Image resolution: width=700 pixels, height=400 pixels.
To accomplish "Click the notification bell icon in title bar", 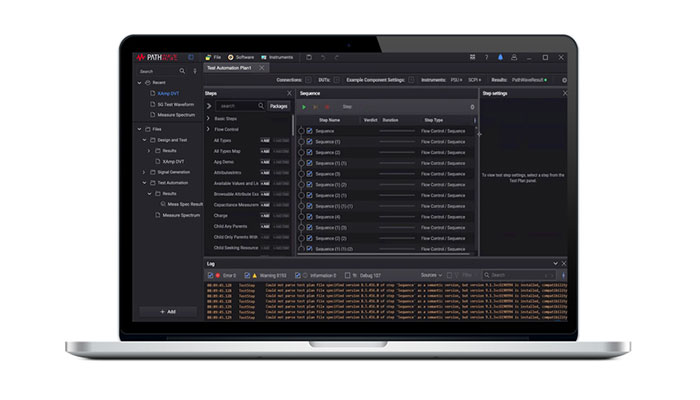I will point(501,58).
